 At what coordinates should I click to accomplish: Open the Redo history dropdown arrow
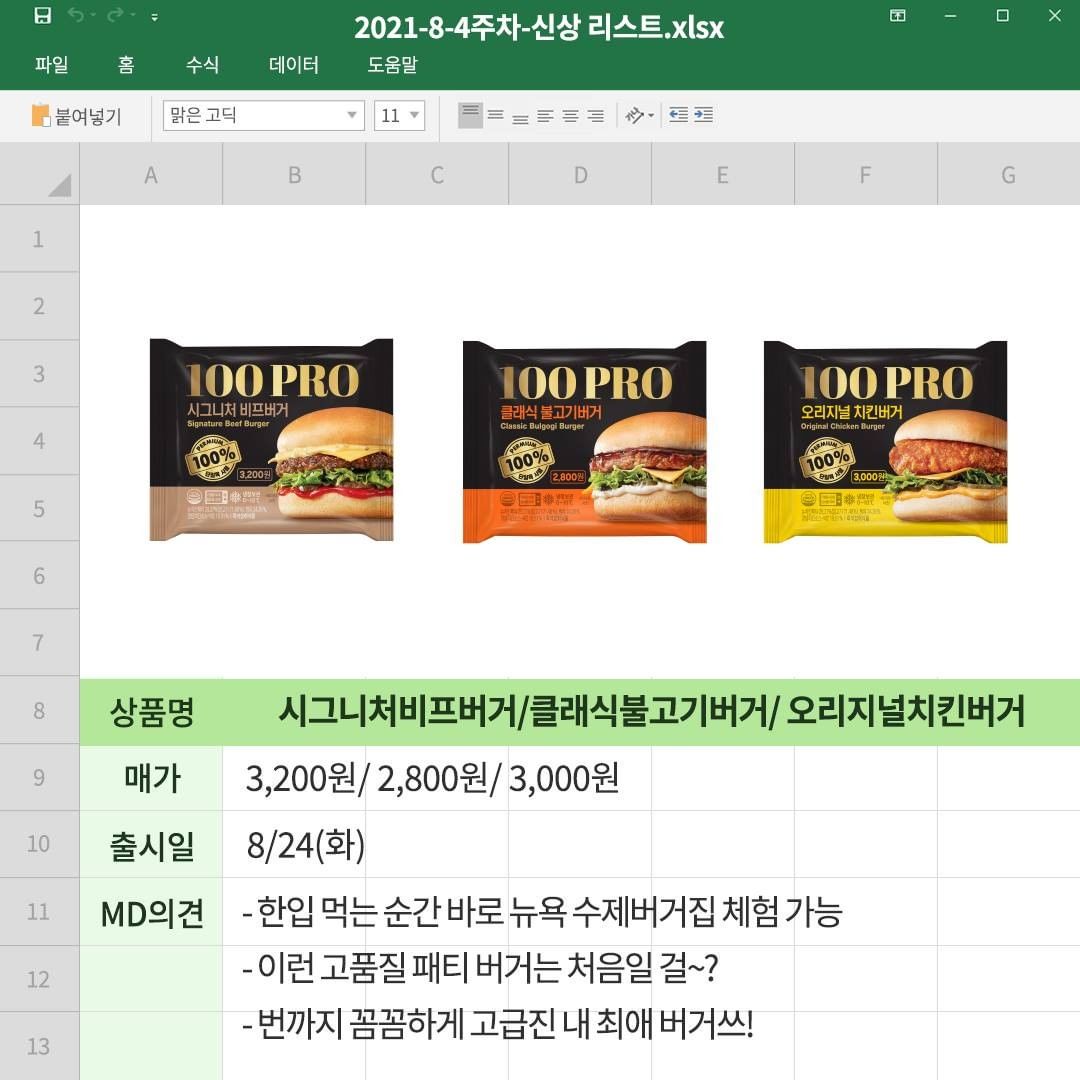[133, 16]
